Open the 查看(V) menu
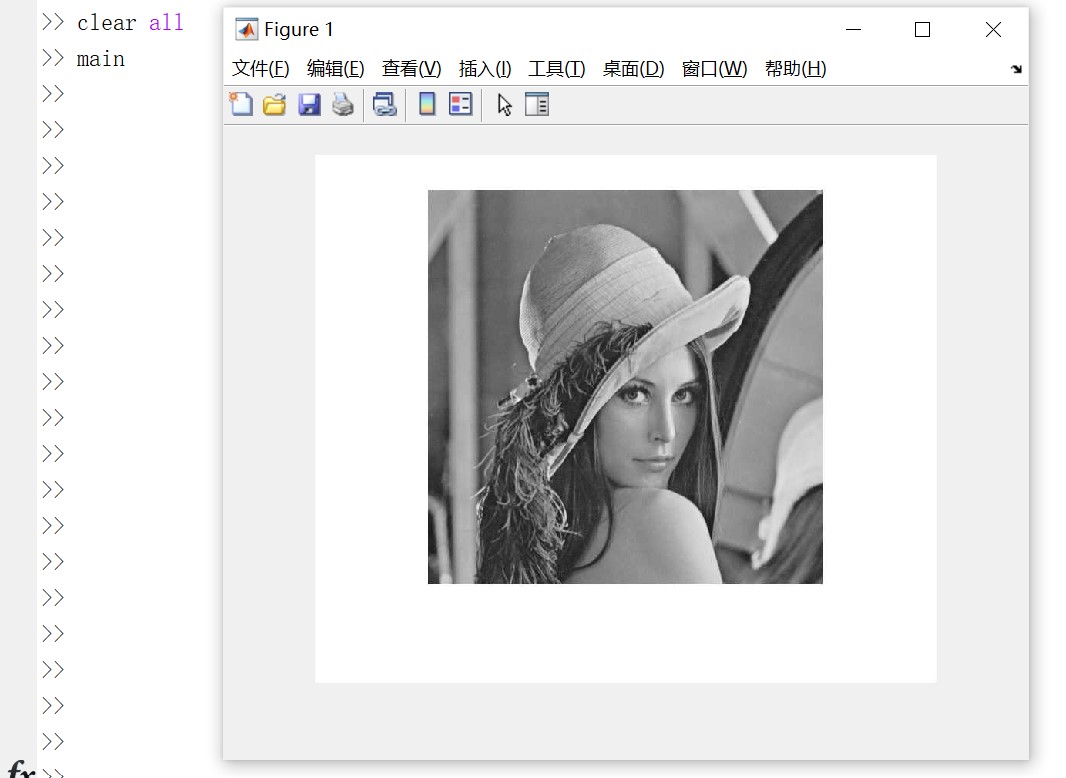 [411, 69]
